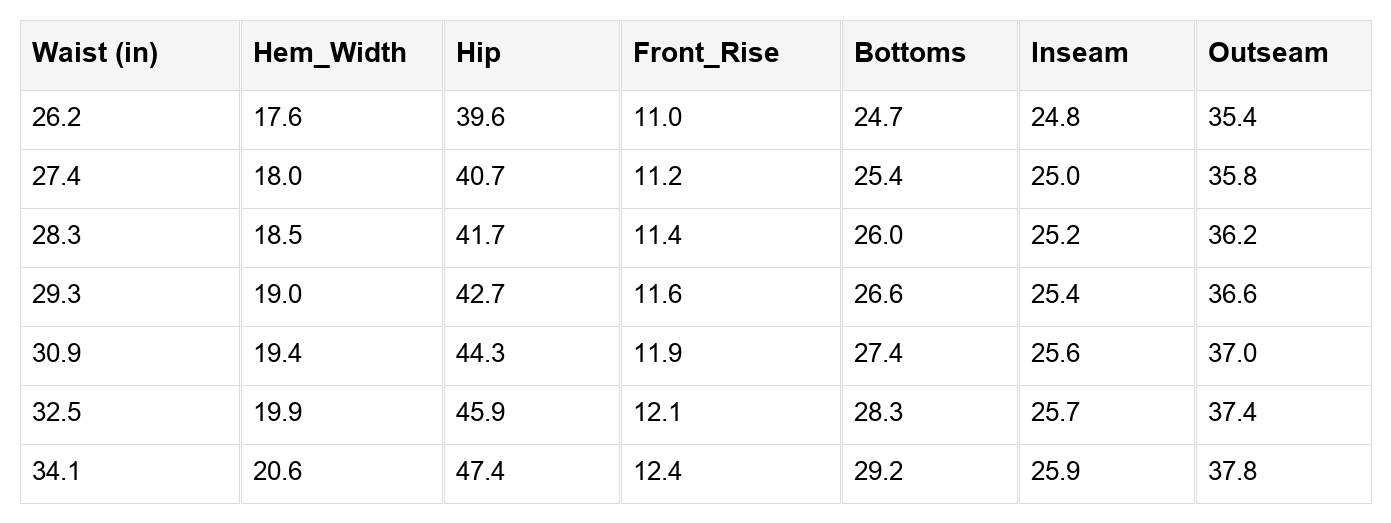Click the Hem_Width column header
The image size is (1391, 523).
330,53
